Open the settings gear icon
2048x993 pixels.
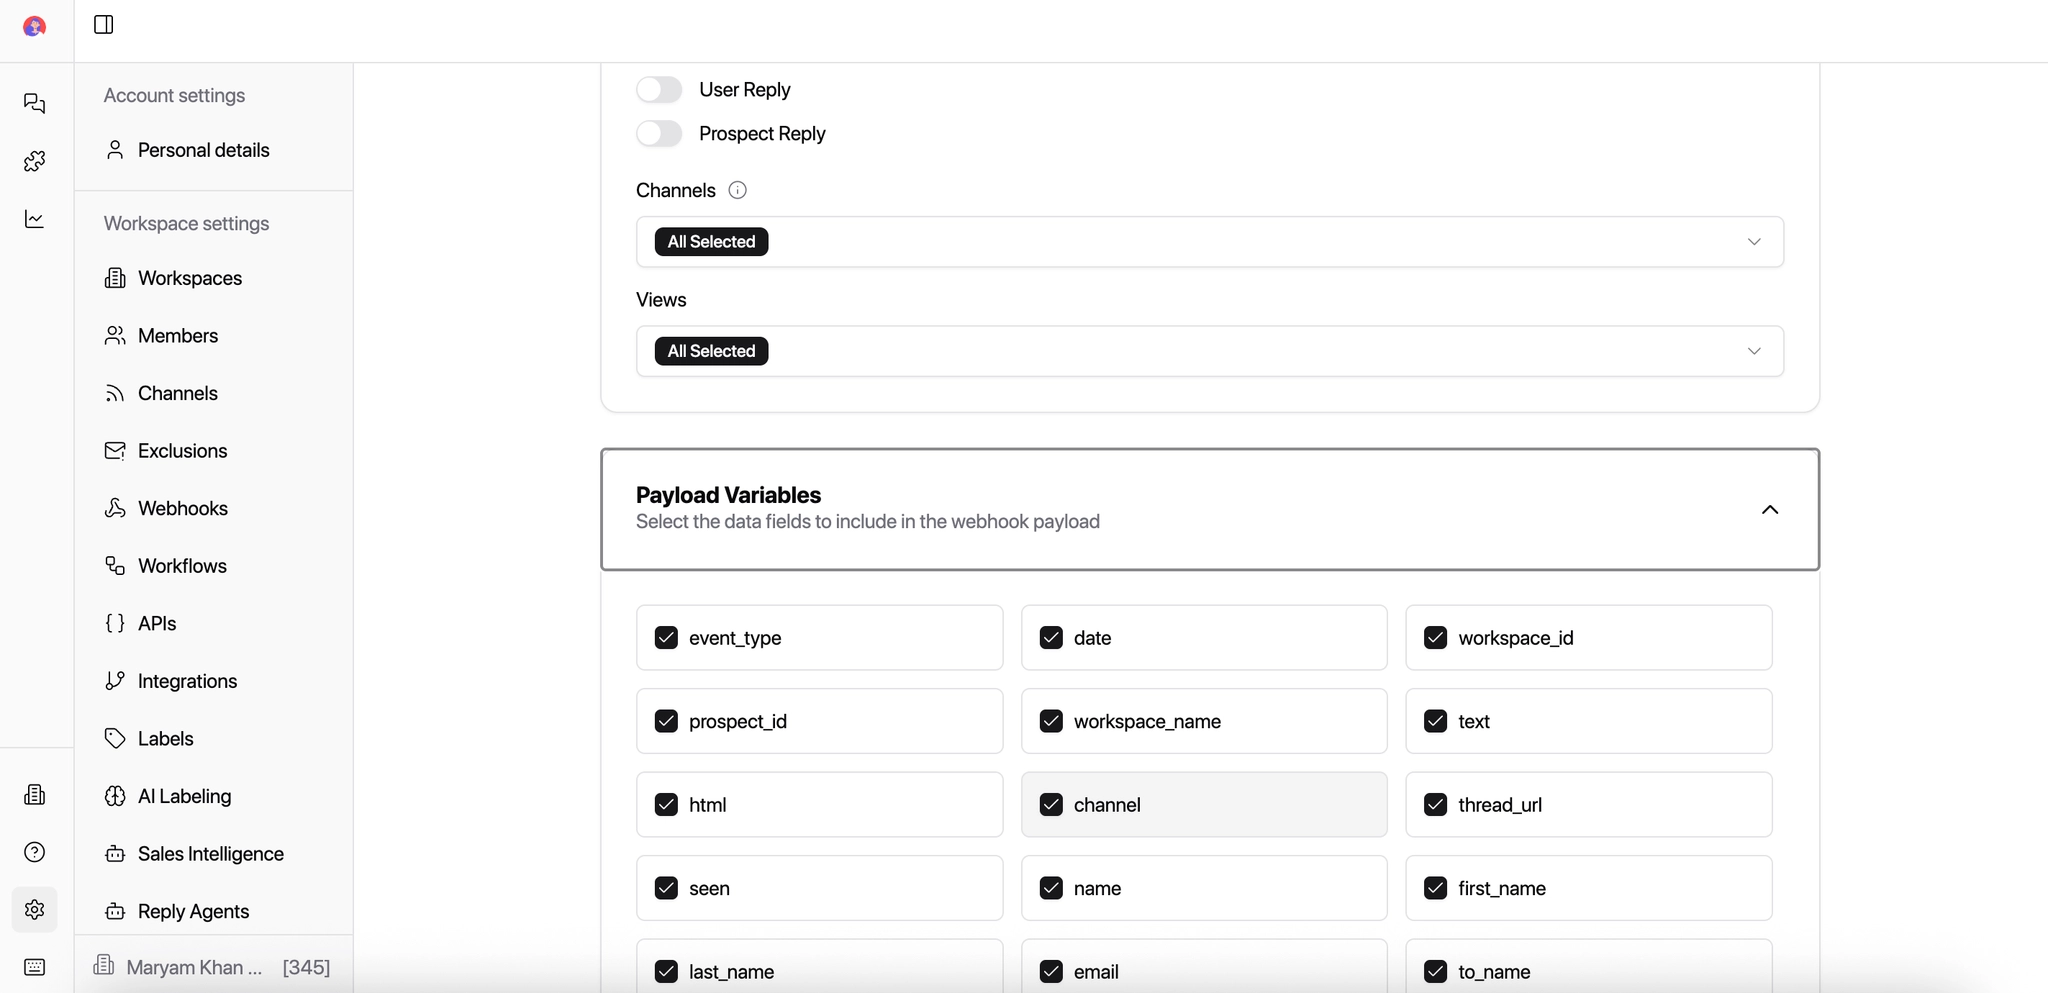coord(35,910)
